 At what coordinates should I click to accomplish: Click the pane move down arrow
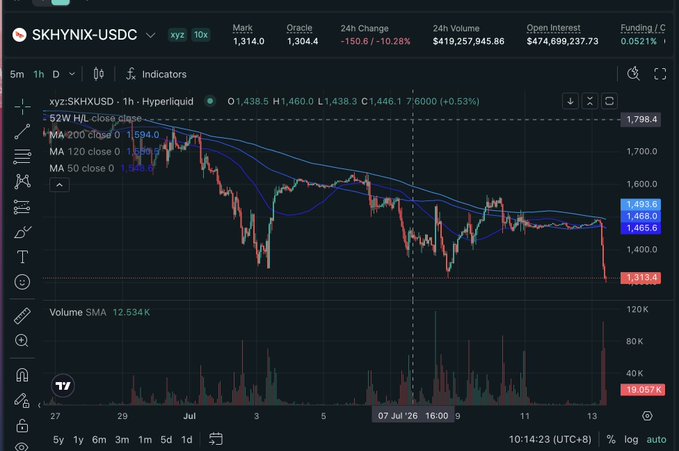(x=570, y=101)
